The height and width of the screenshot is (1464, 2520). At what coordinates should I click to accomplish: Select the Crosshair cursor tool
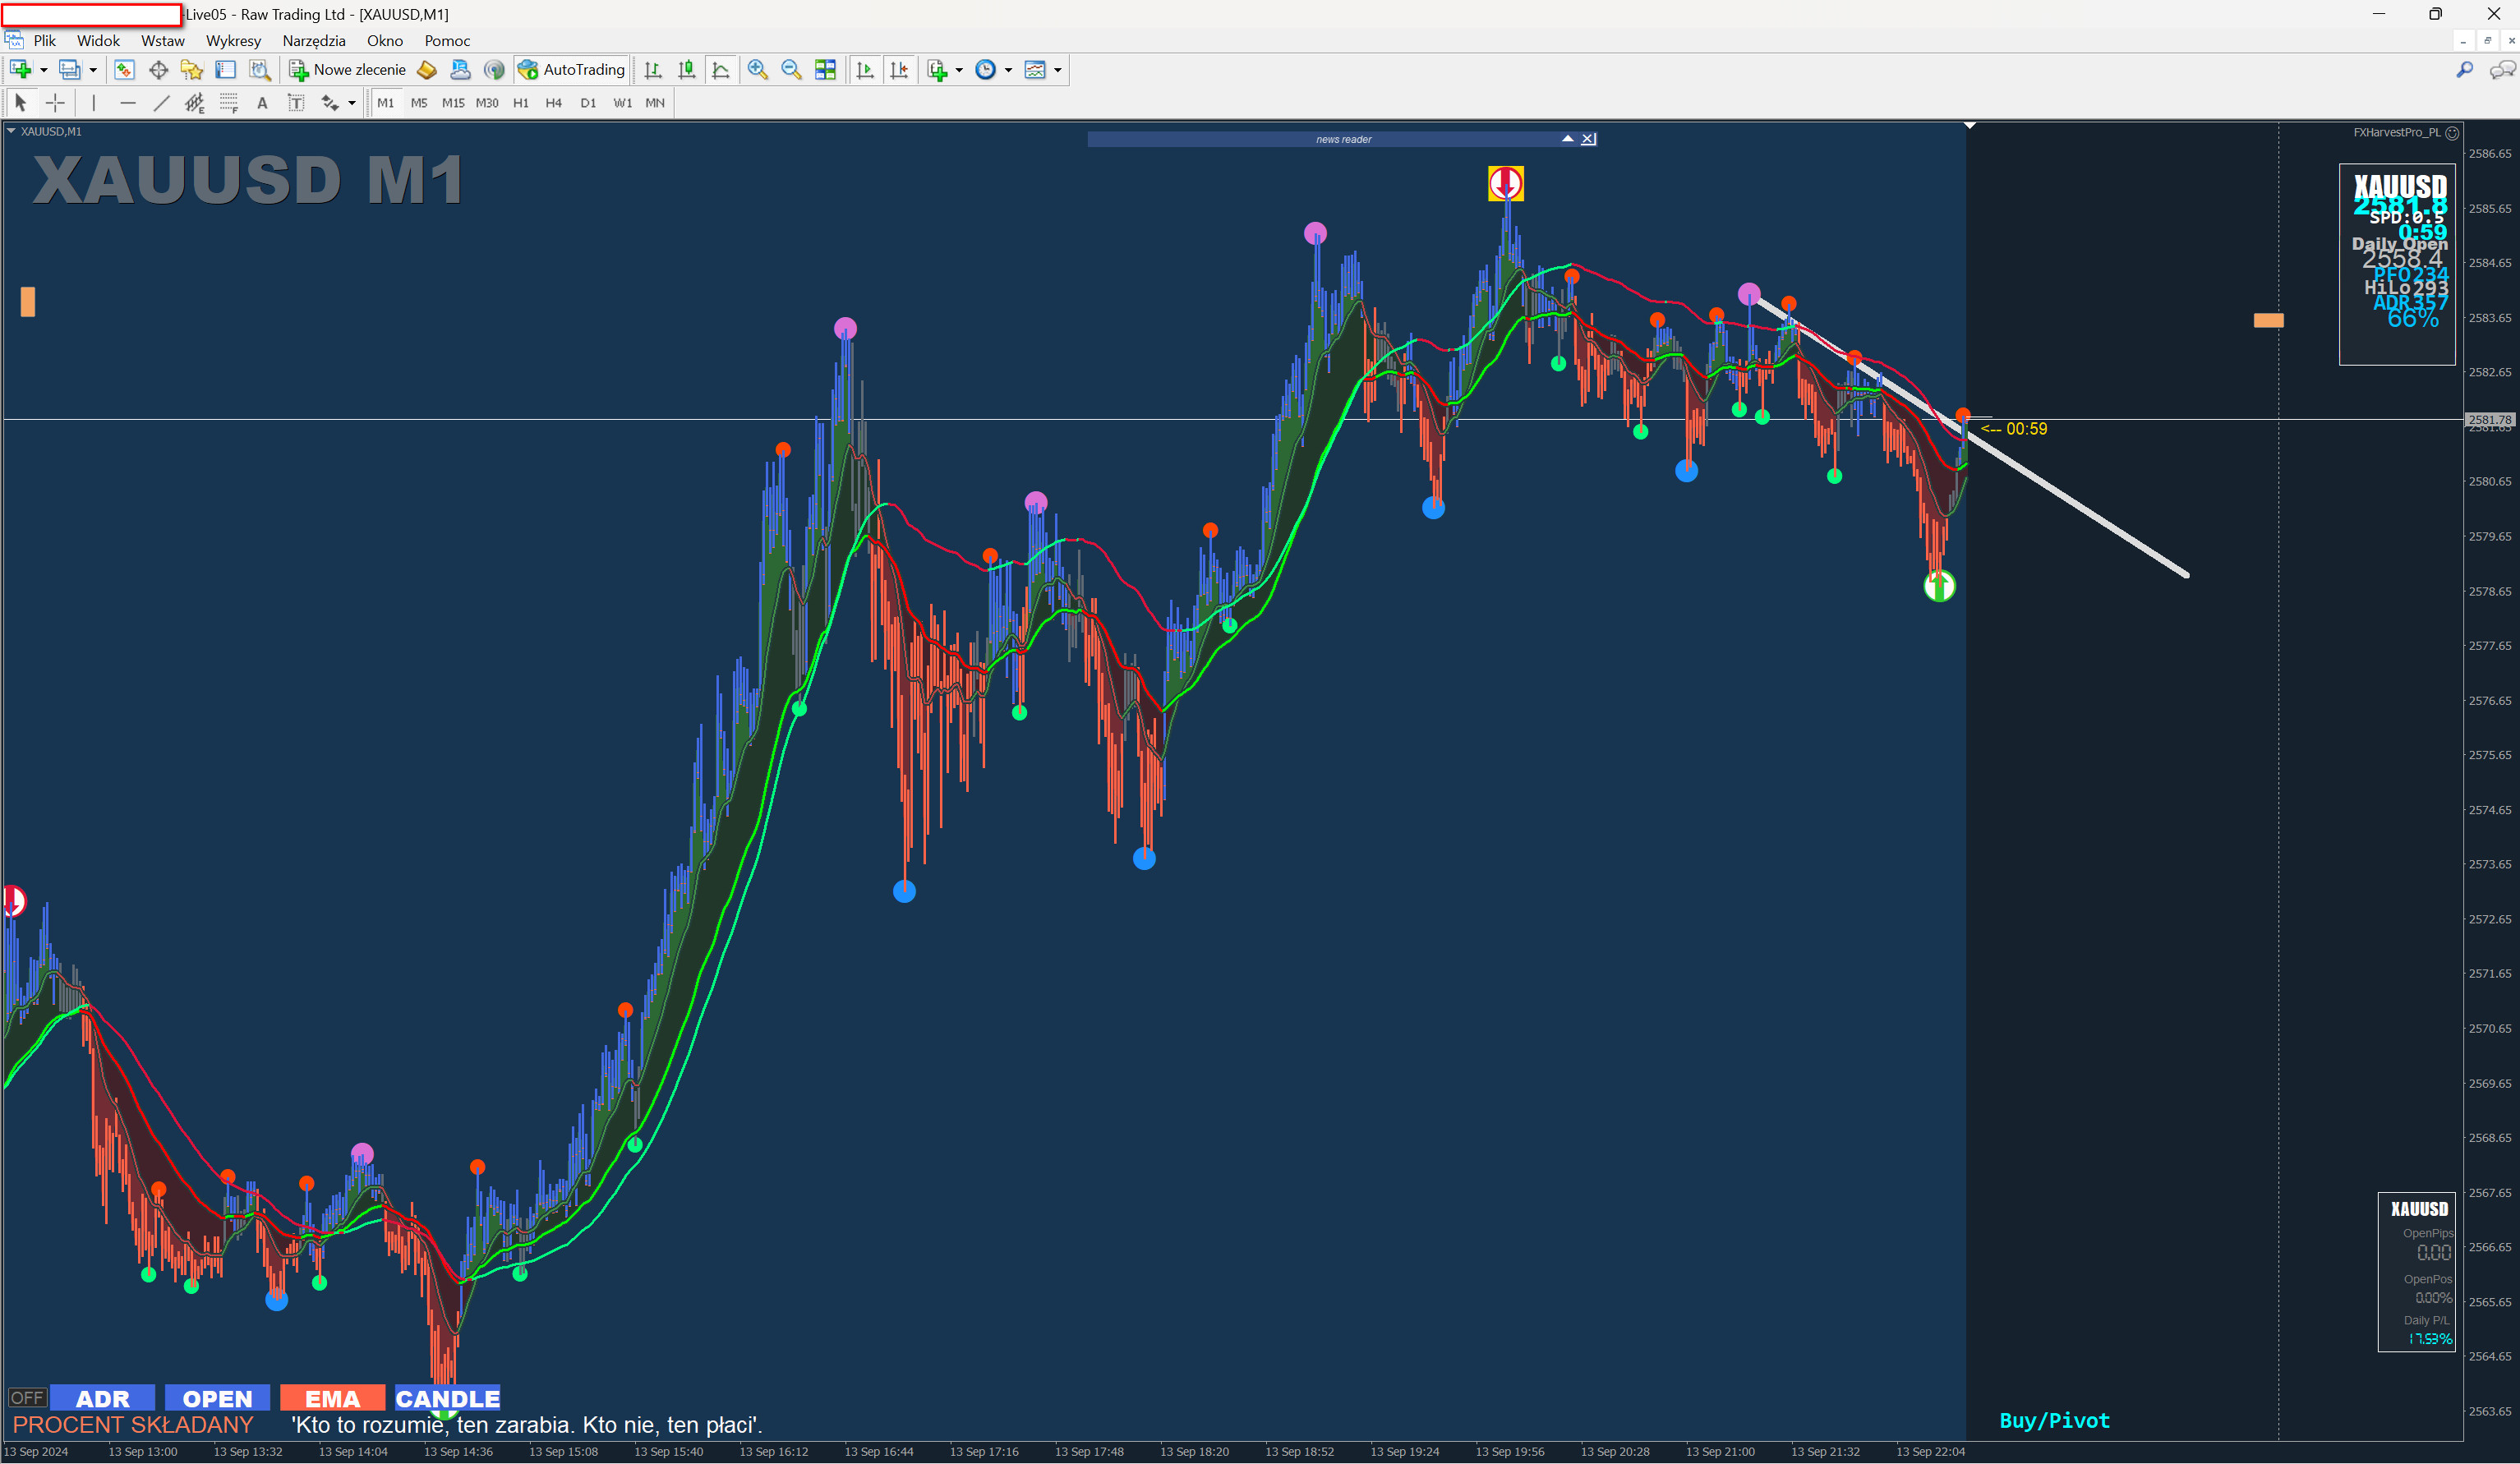(x=55, y=103)
